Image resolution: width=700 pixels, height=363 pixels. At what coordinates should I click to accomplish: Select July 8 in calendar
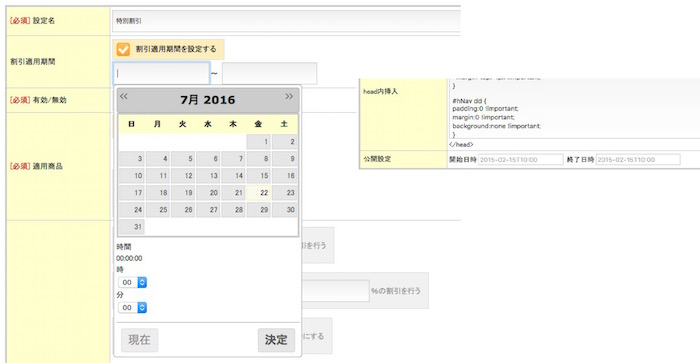[x=259, y=159]
